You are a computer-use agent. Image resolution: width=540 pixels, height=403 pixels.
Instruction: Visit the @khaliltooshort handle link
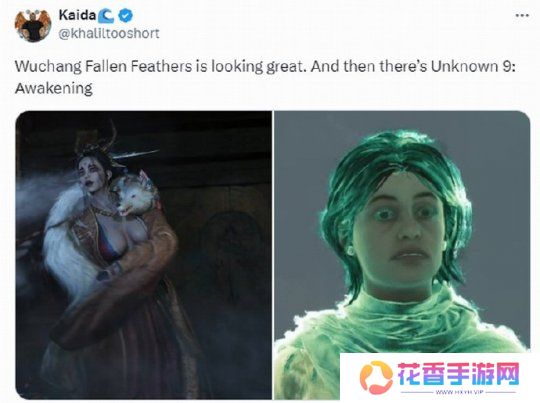point(109,33)
